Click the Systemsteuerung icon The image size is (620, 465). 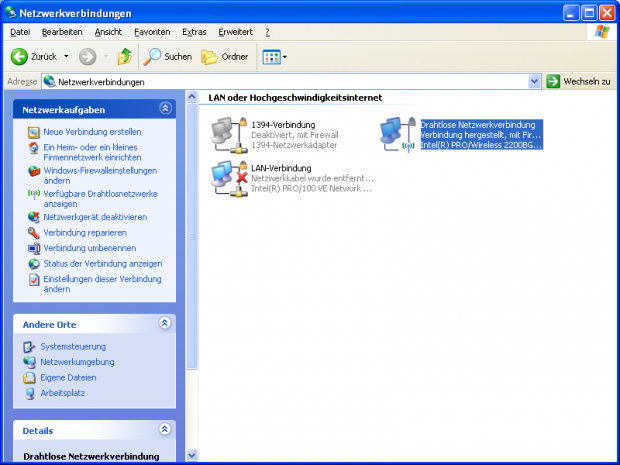(29, 347)
